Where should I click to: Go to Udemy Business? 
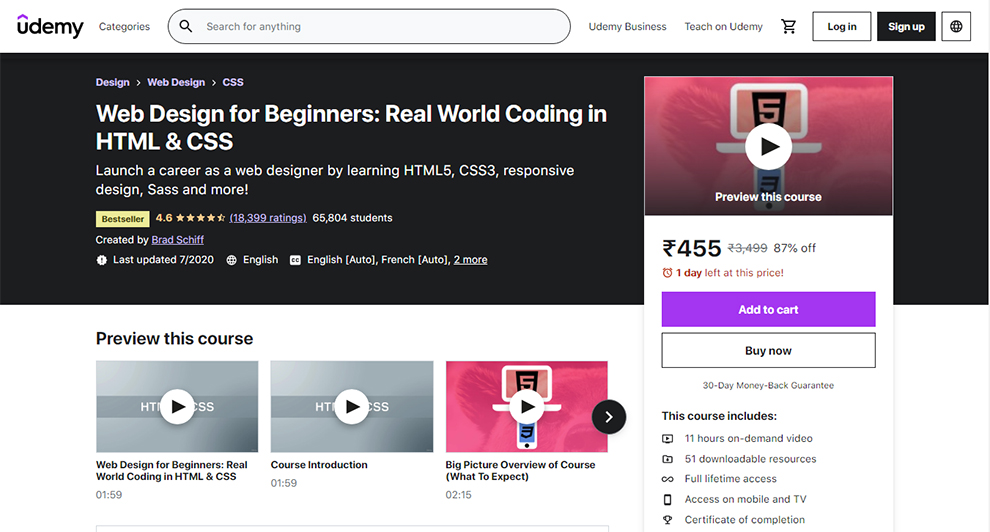pos(628,27)
